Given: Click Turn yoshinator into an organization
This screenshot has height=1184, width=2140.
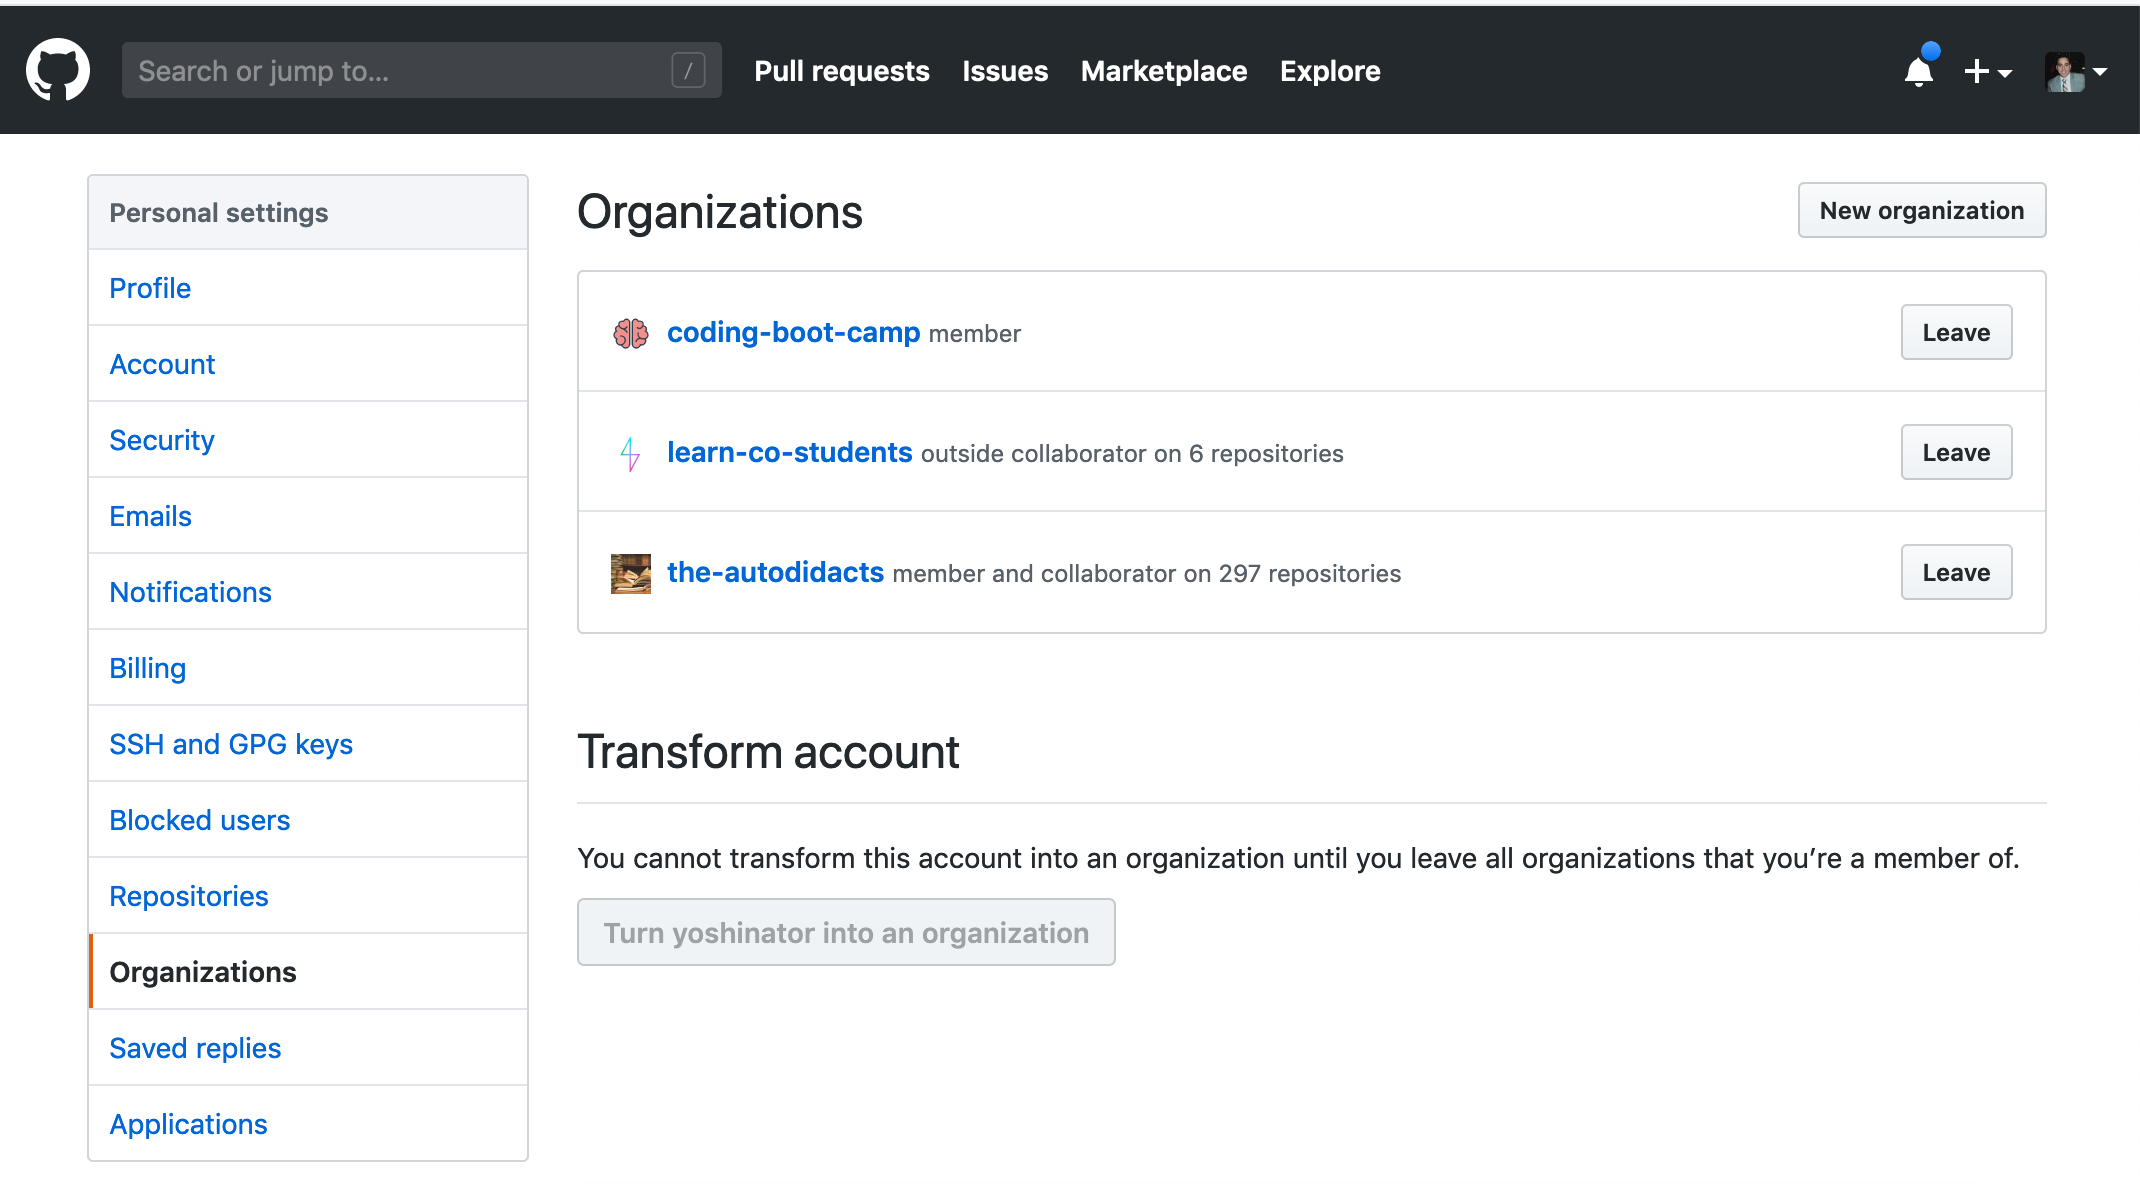Looking at the screenshot, I should coord(845,932).
